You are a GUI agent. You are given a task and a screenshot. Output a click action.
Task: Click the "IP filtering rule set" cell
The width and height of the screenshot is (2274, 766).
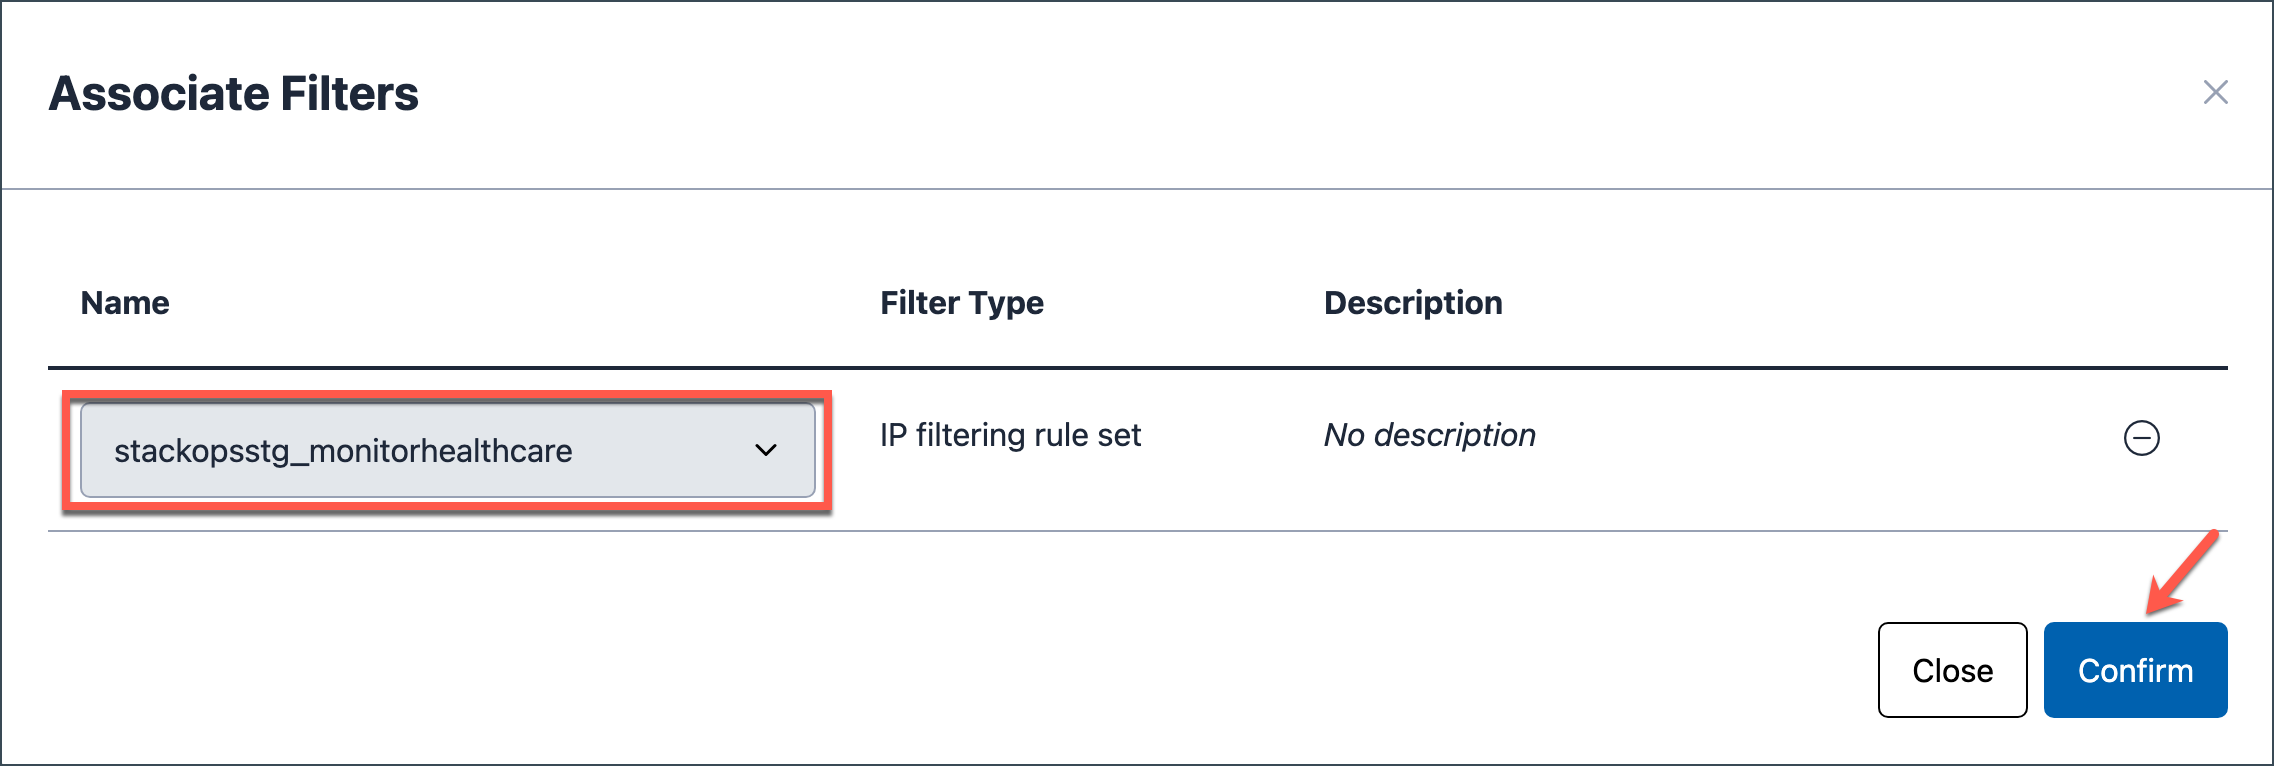pyautogui.click(x=1010, y=436)
